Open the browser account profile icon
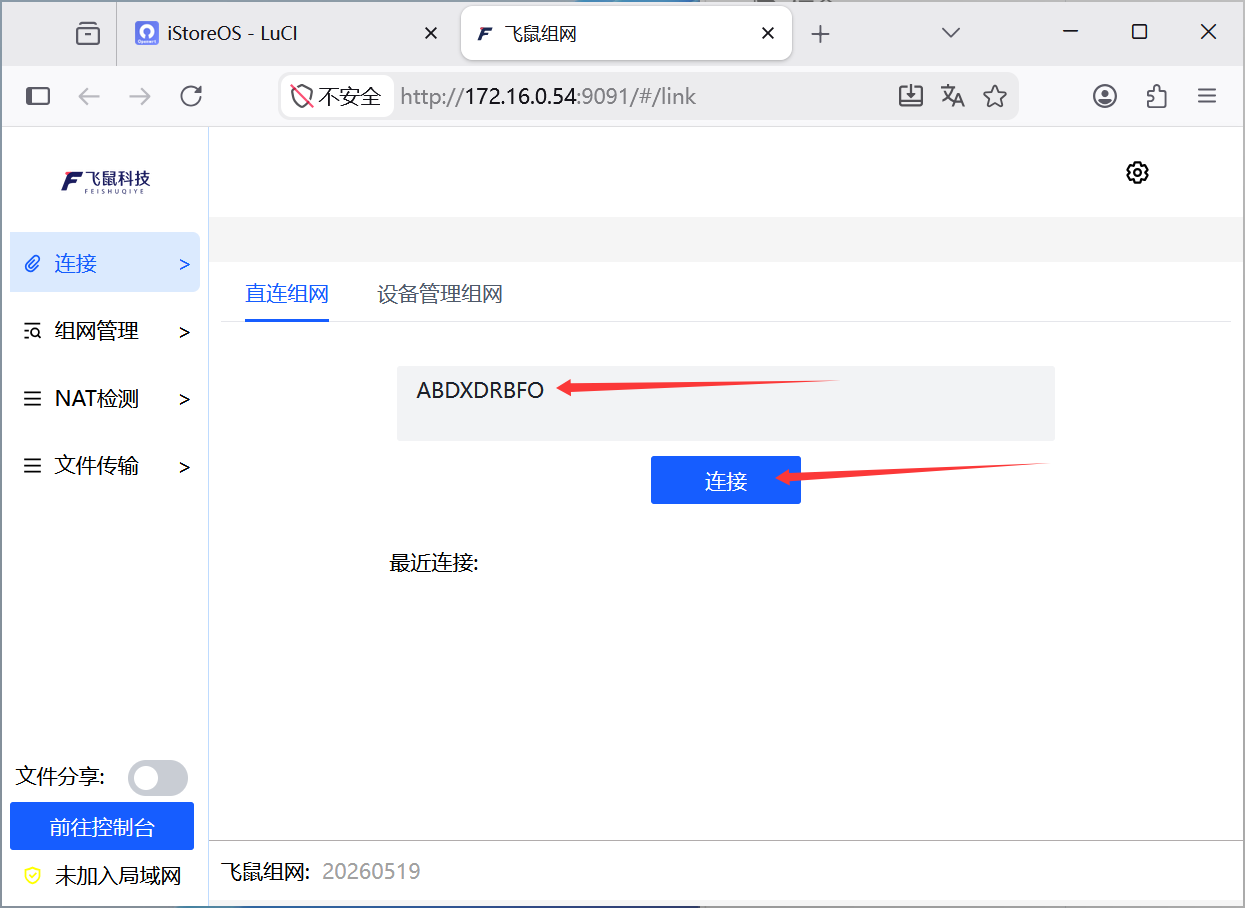The image size is (1245, 908). coord(1105,96)
